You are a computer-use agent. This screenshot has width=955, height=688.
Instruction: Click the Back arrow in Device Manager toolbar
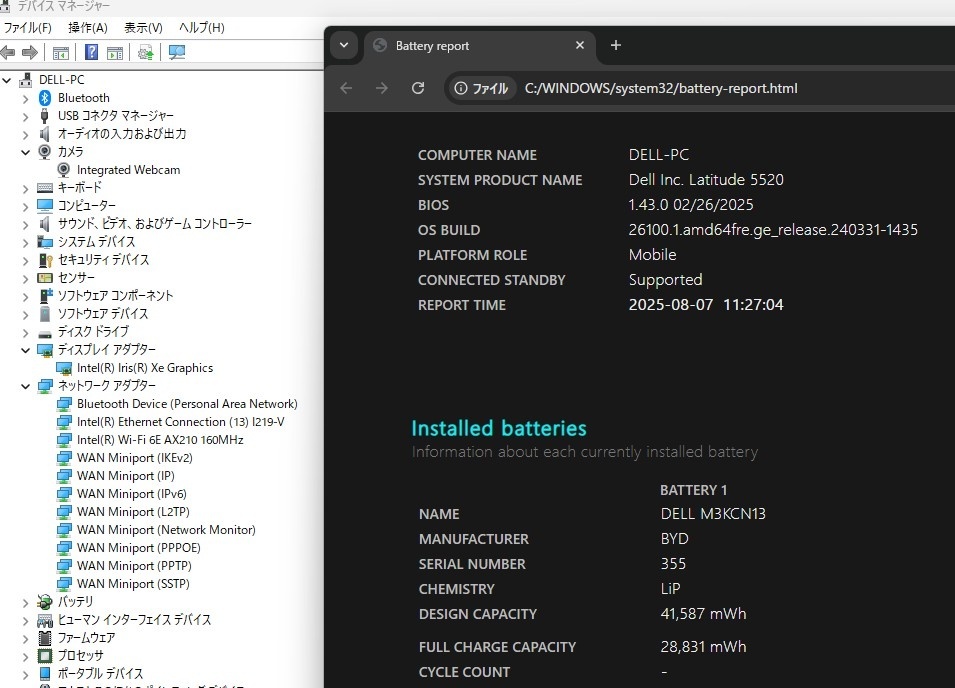click(x=7, y=53)
